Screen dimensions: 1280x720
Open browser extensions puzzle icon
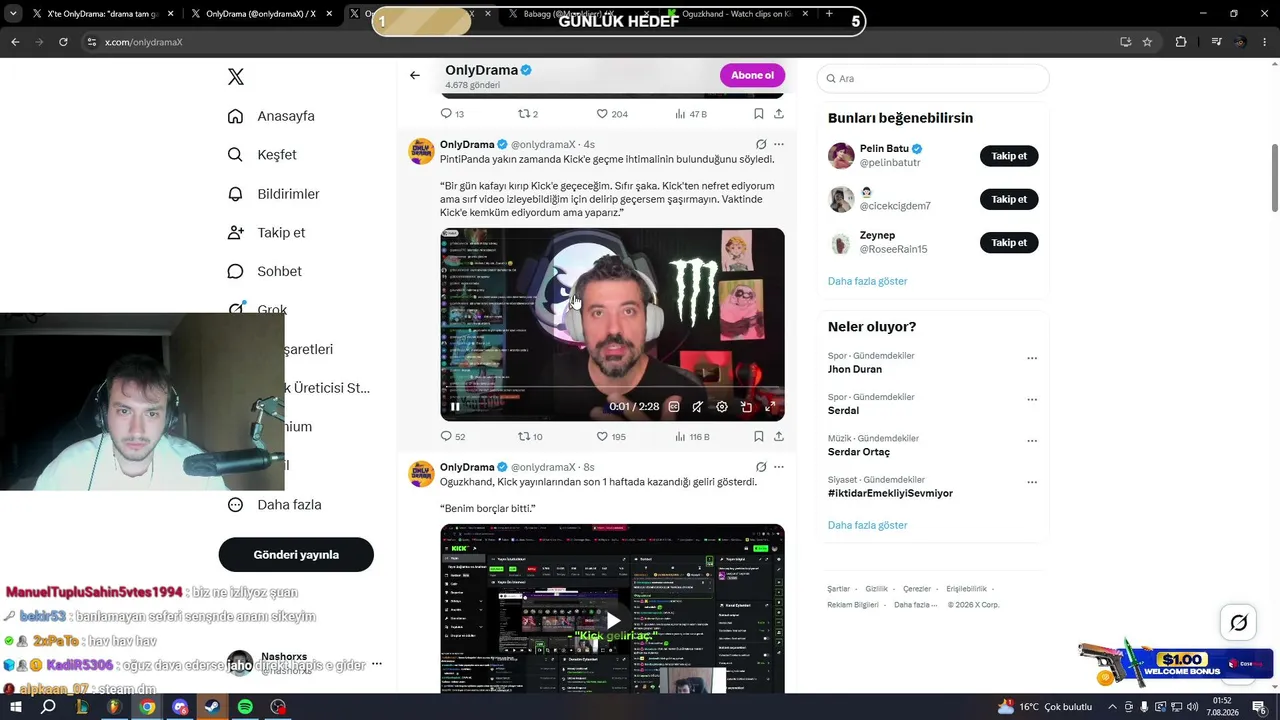click(1181, 42)
